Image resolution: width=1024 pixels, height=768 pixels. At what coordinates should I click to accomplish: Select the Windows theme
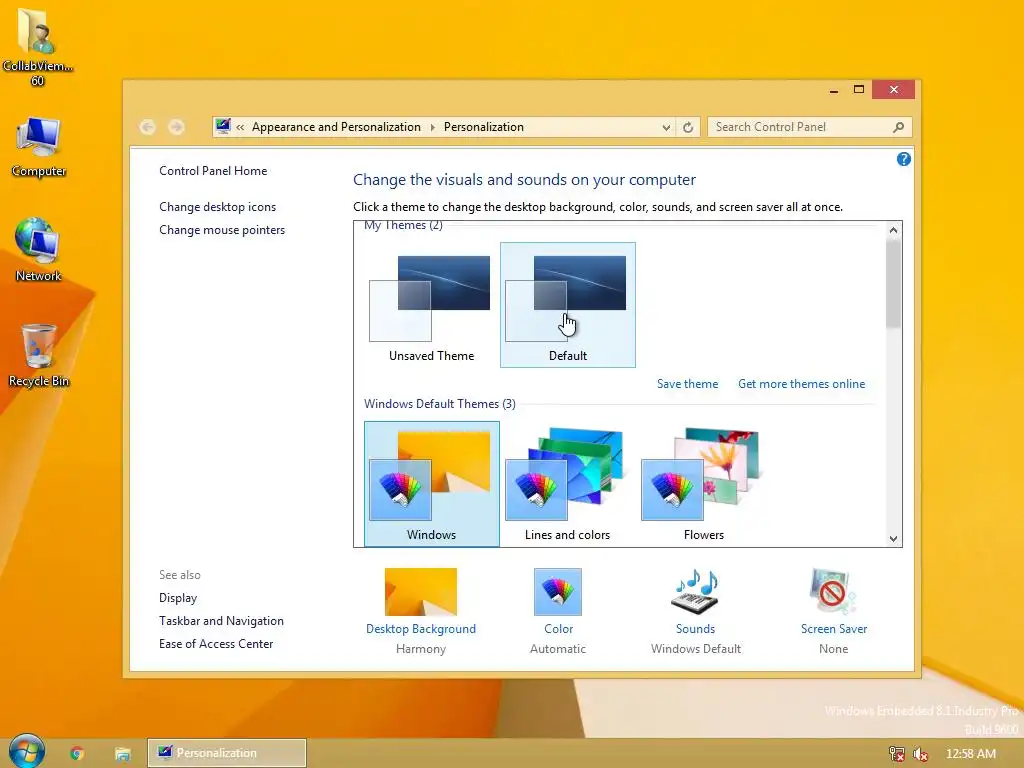pos(431,484)
